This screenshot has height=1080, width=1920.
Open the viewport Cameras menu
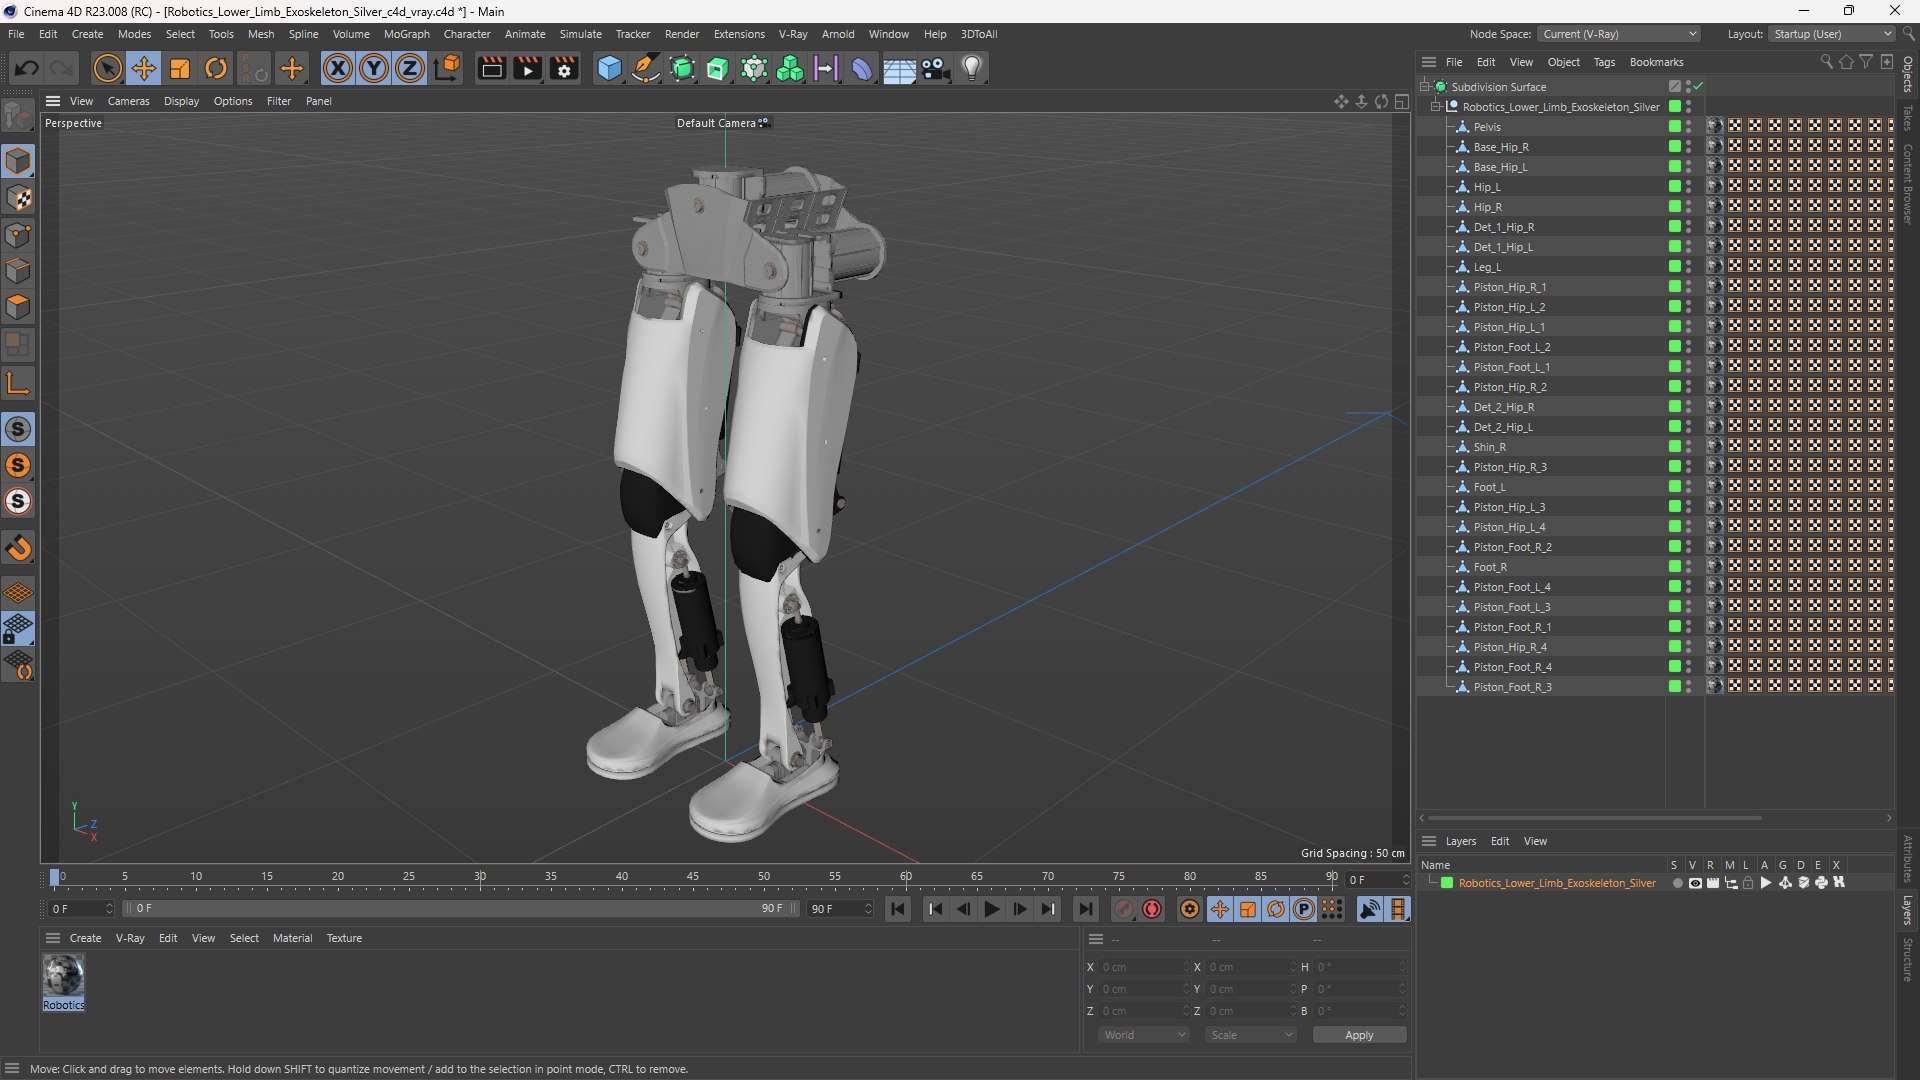click(128, 101)
